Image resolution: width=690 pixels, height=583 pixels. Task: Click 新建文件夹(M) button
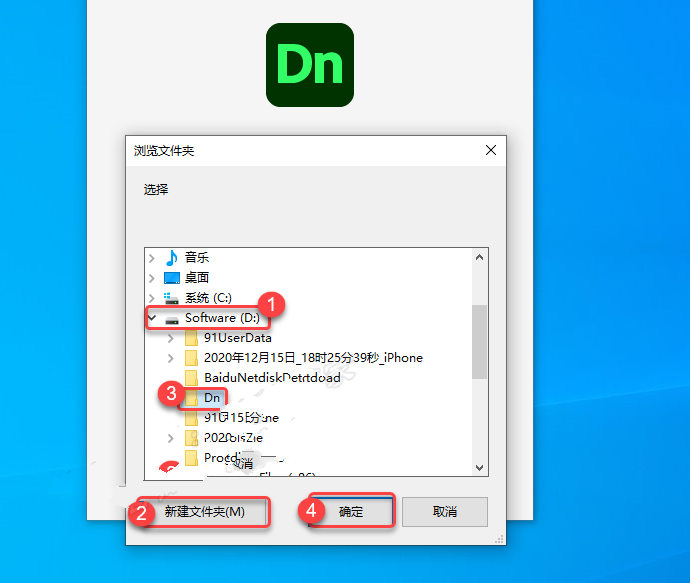click(x=204, y=511)
